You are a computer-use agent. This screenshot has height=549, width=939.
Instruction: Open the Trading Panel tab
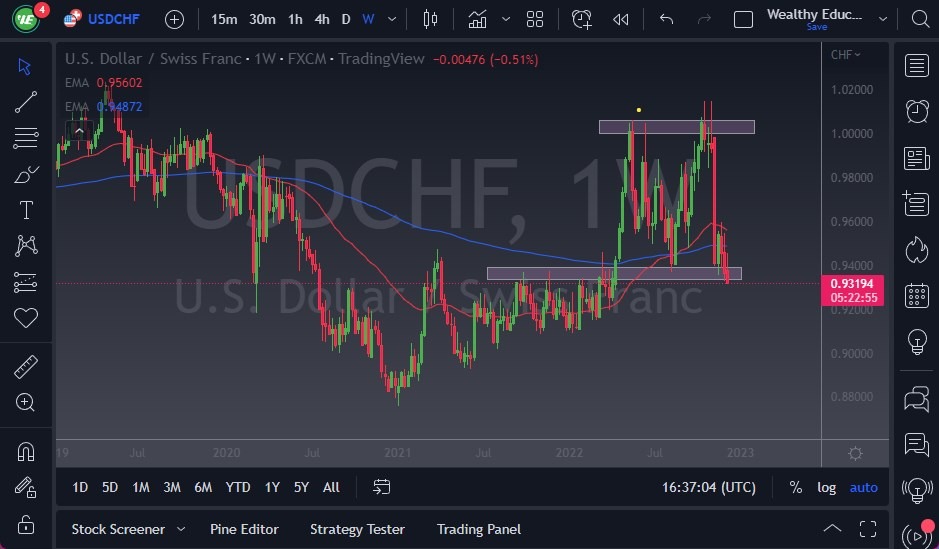pyautogui.click(x=478, y=529)
